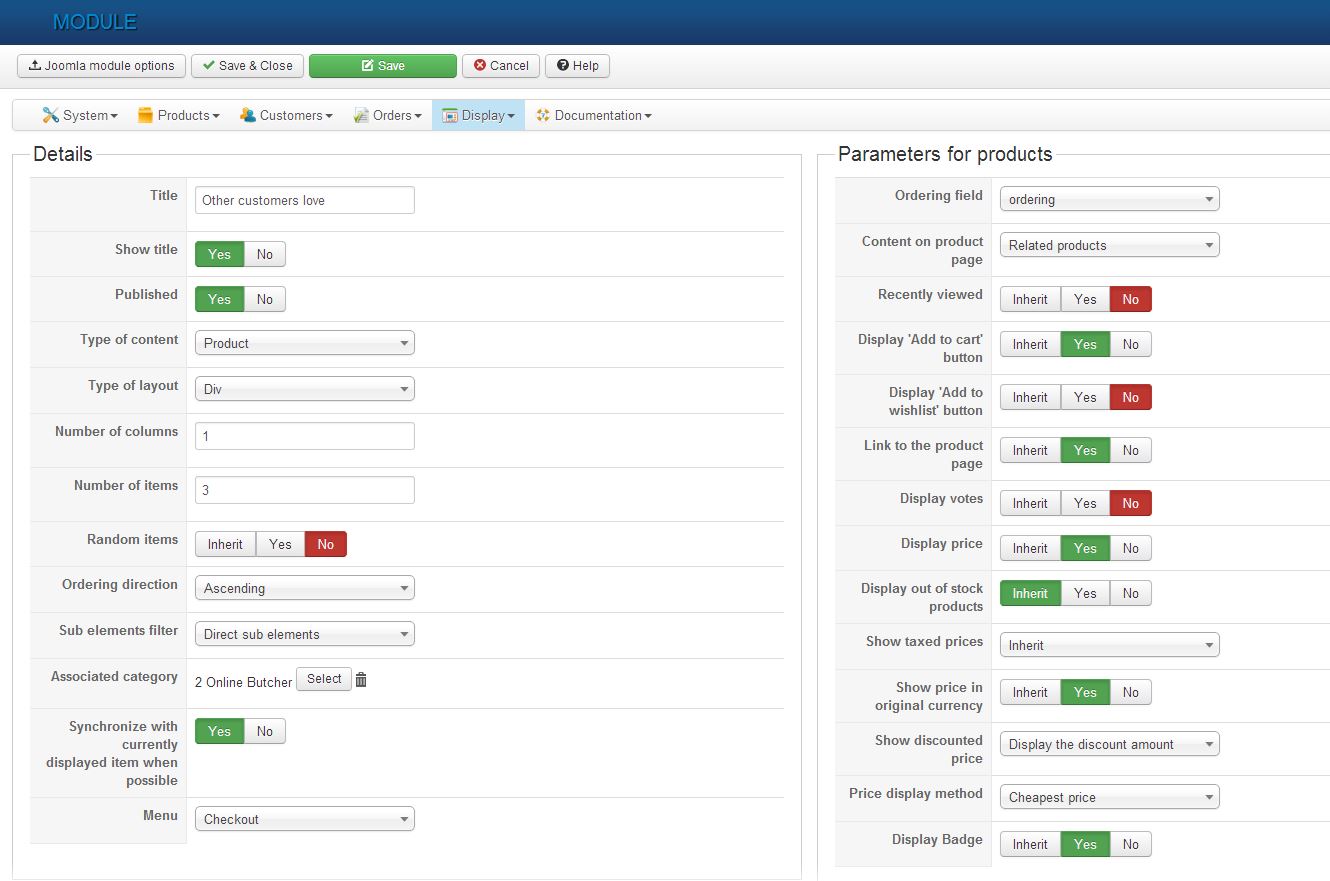Image resolution: width=1330 pixels, height=881 pixels.
Task: Set Random items to Inherit
Action: [x=225, y=544]
